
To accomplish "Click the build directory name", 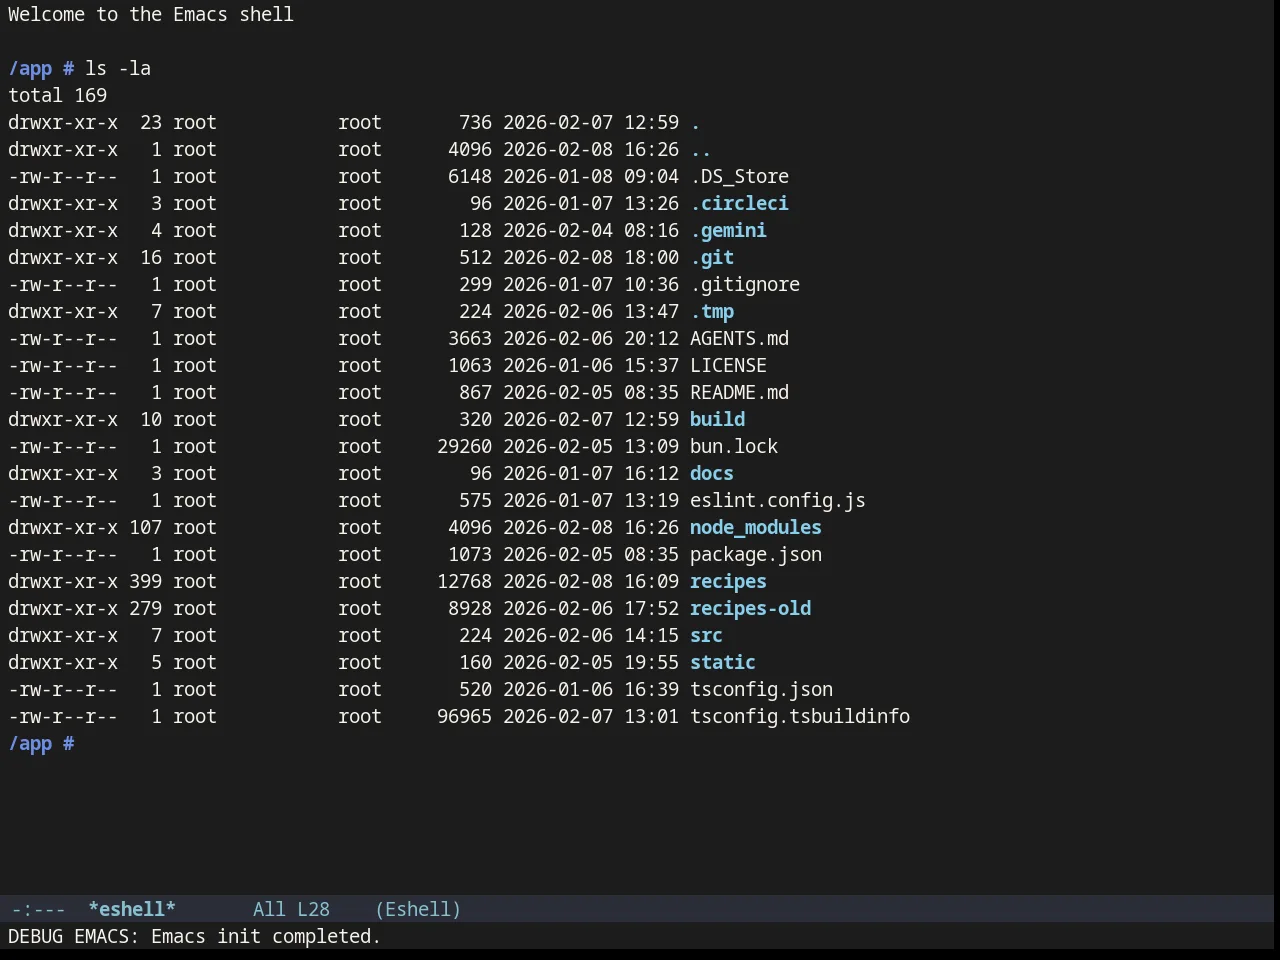I will 717,419.
